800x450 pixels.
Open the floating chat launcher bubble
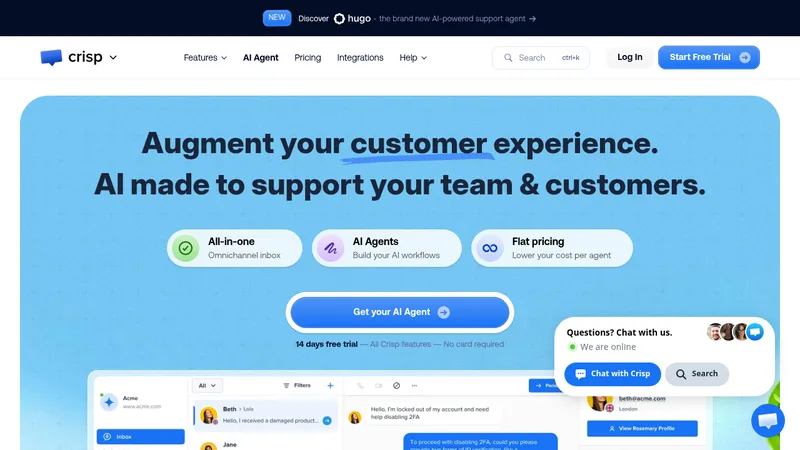click(x=768, y=420)
